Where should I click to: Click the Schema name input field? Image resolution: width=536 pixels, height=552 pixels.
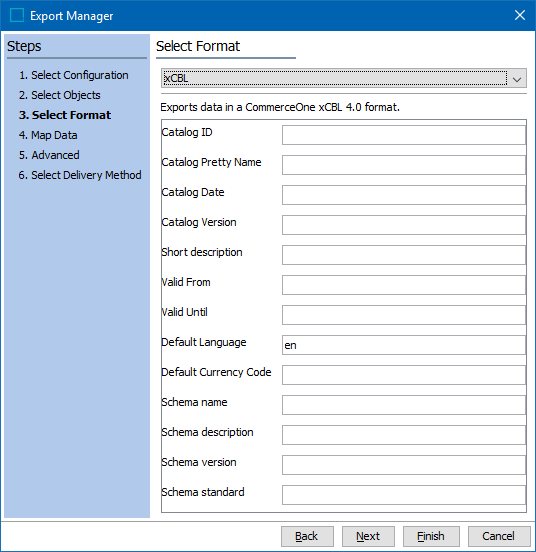pyautogui.click(x=404, y=405)
